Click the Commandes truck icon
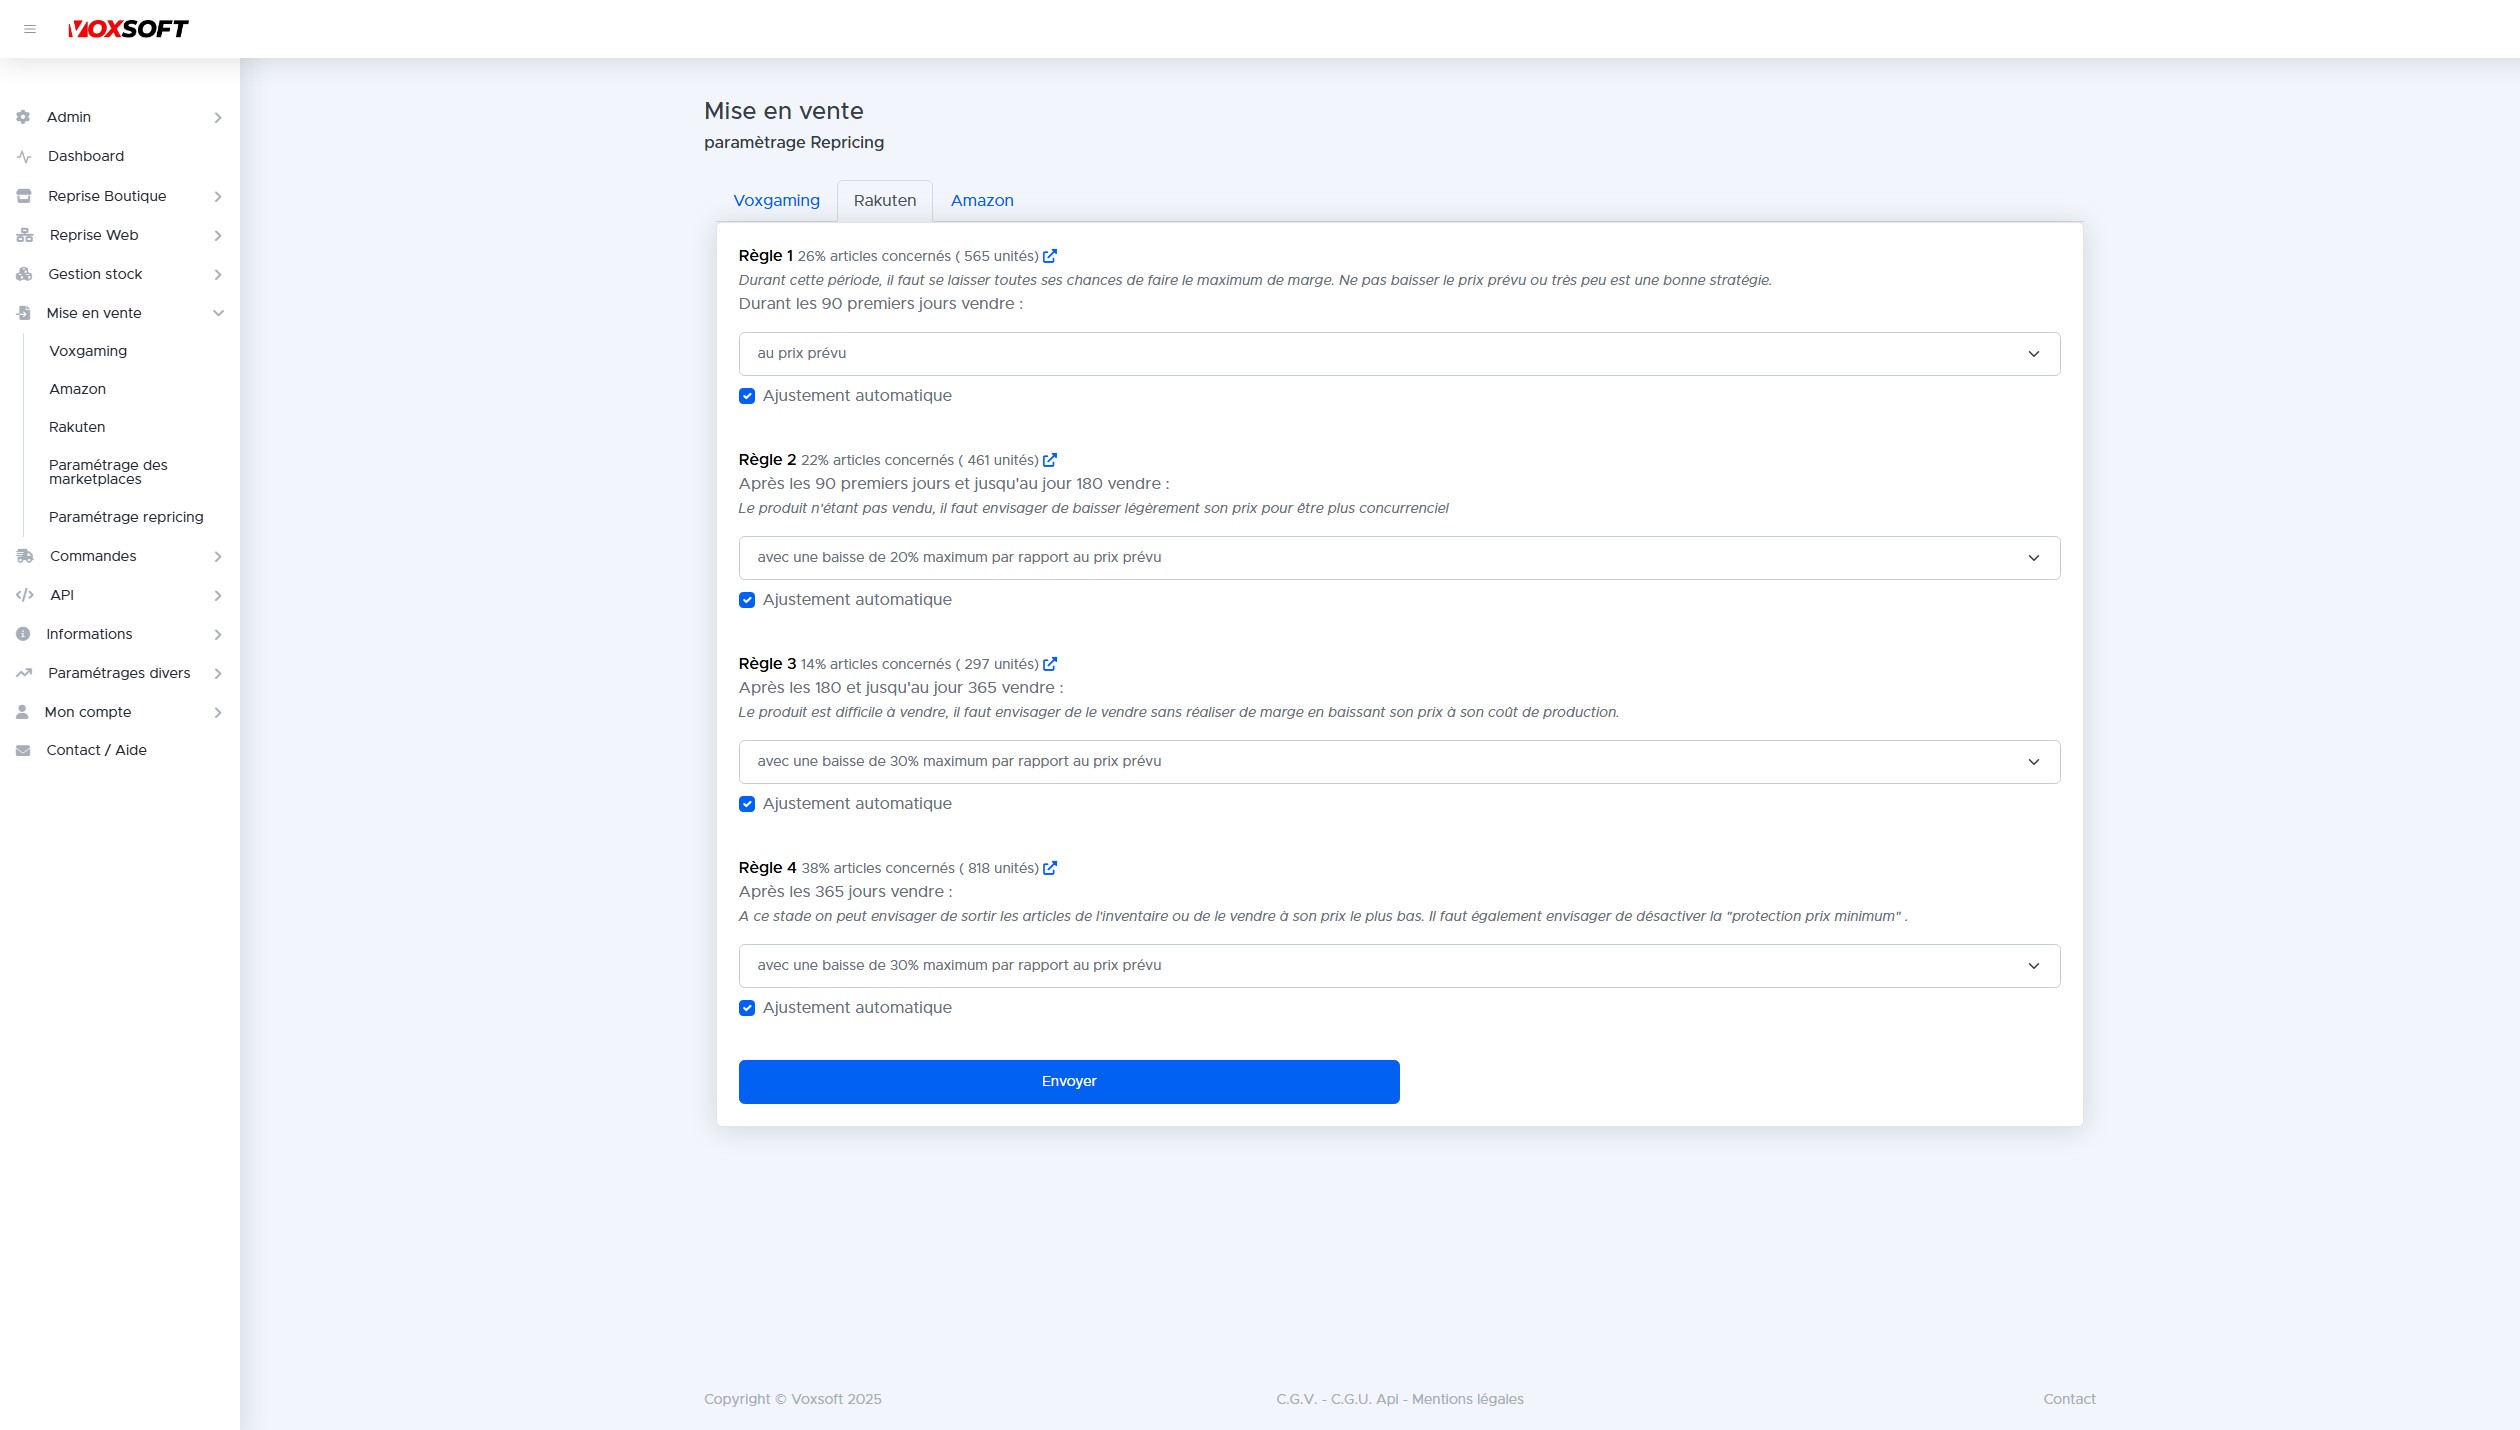The height and width of the screenshot is (1430, 2520). (25, 556)
